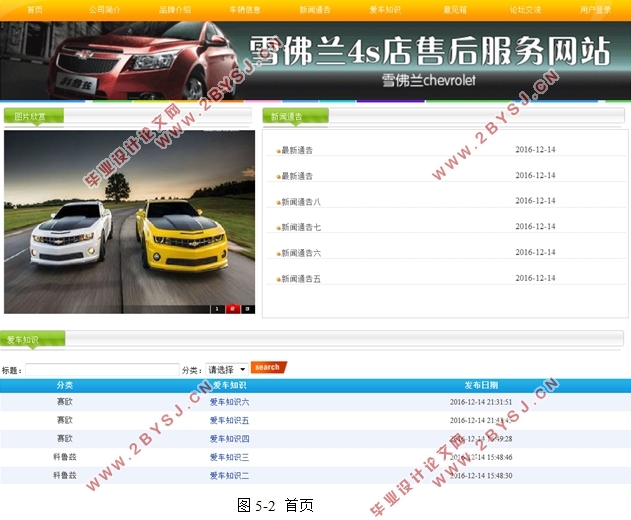This screenshot has height=520, width=631.
Task: Click the date 2016-12-14 15:48:30
Action: point(481,476)
